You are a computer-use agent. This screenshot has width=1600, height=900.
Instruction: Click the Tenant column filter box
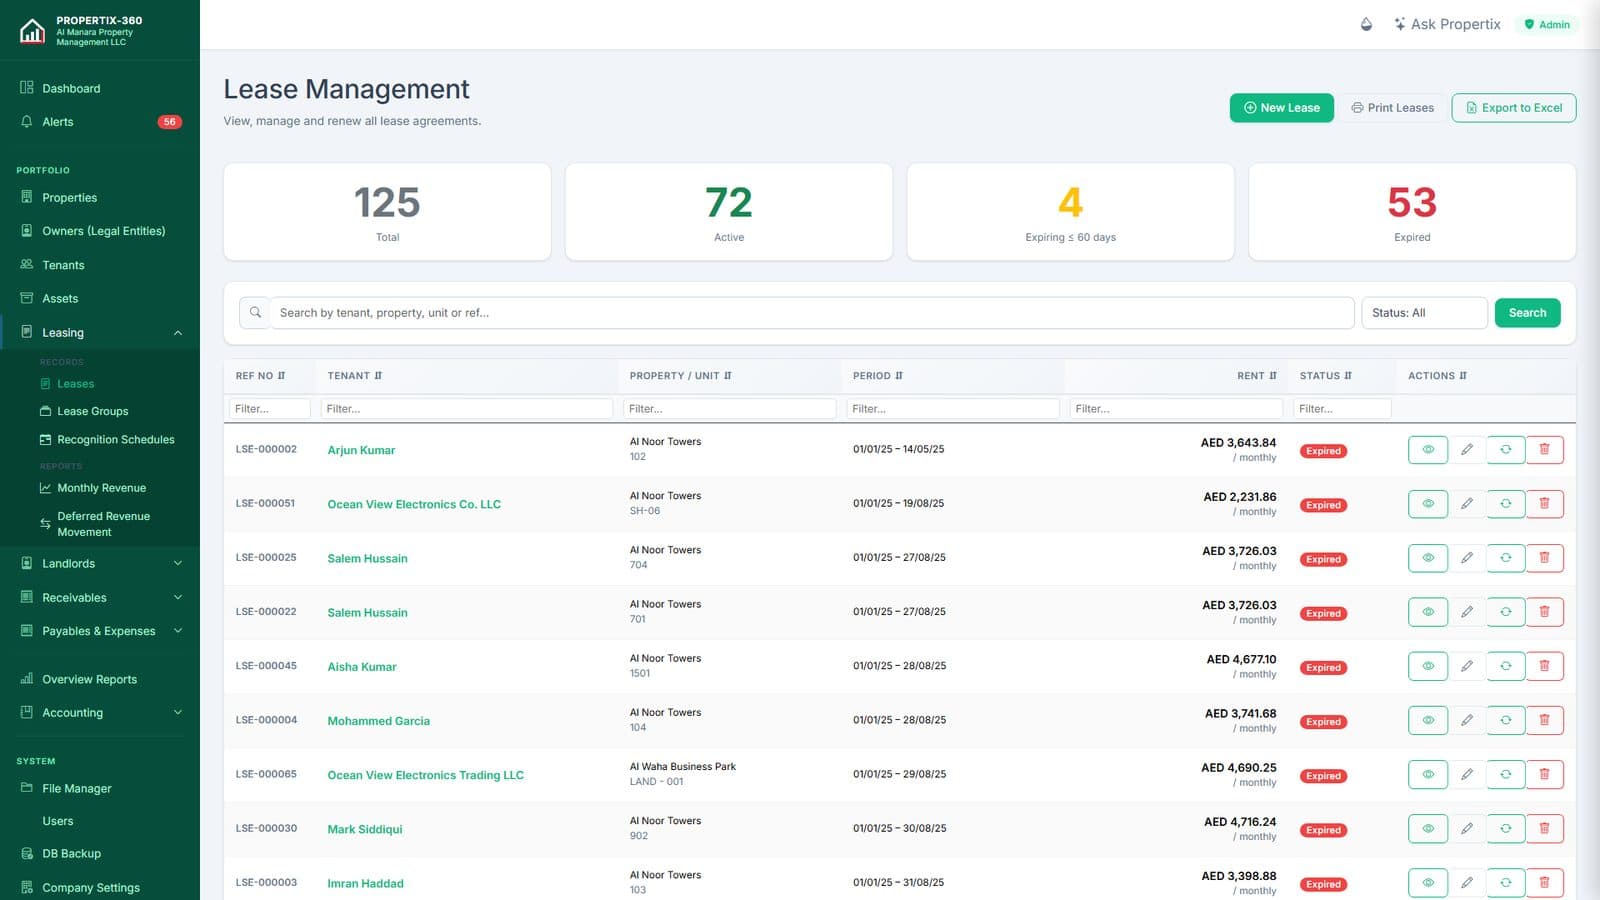(x=467, y=409)
